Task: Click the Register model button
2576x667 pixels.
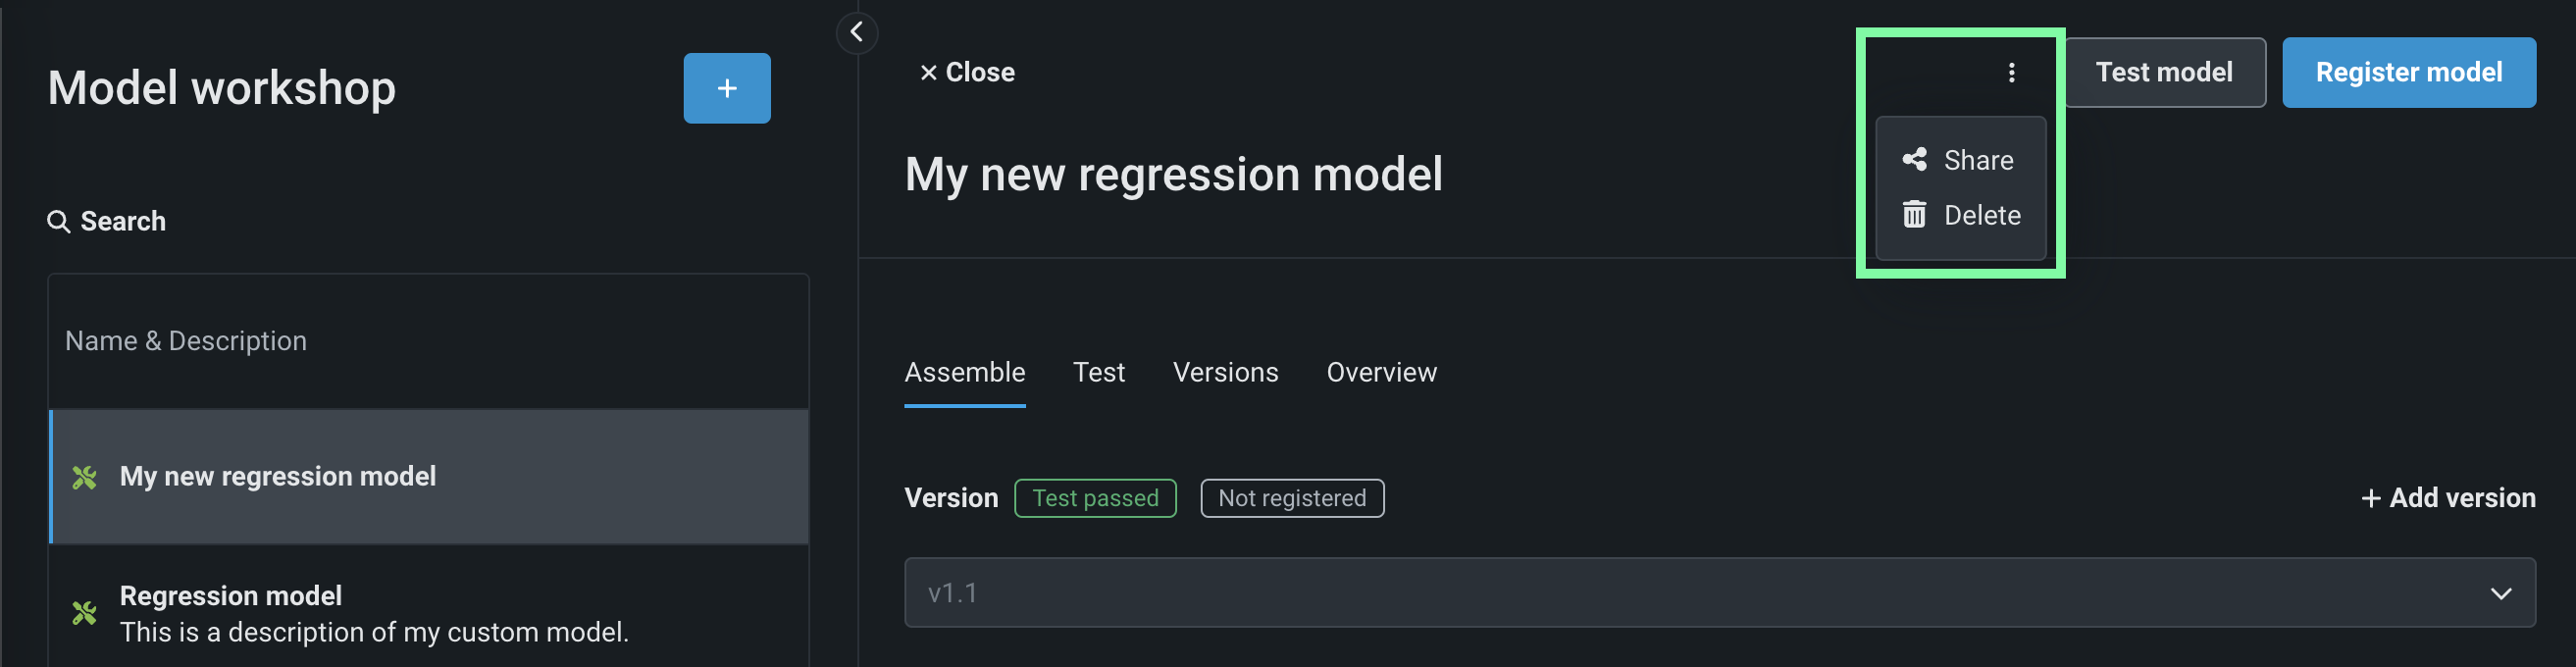Action: click(2408, 72)
